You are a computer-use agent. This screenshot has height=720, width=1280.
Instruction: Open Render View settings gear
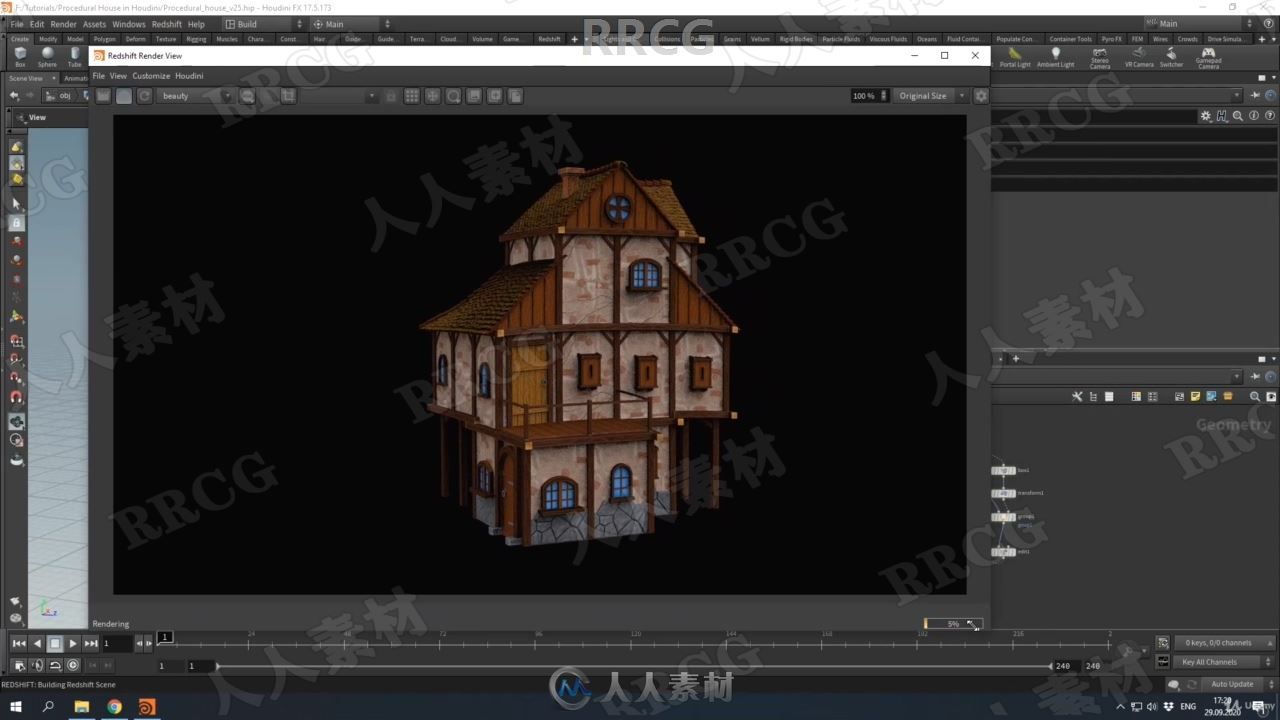(981, 96)
